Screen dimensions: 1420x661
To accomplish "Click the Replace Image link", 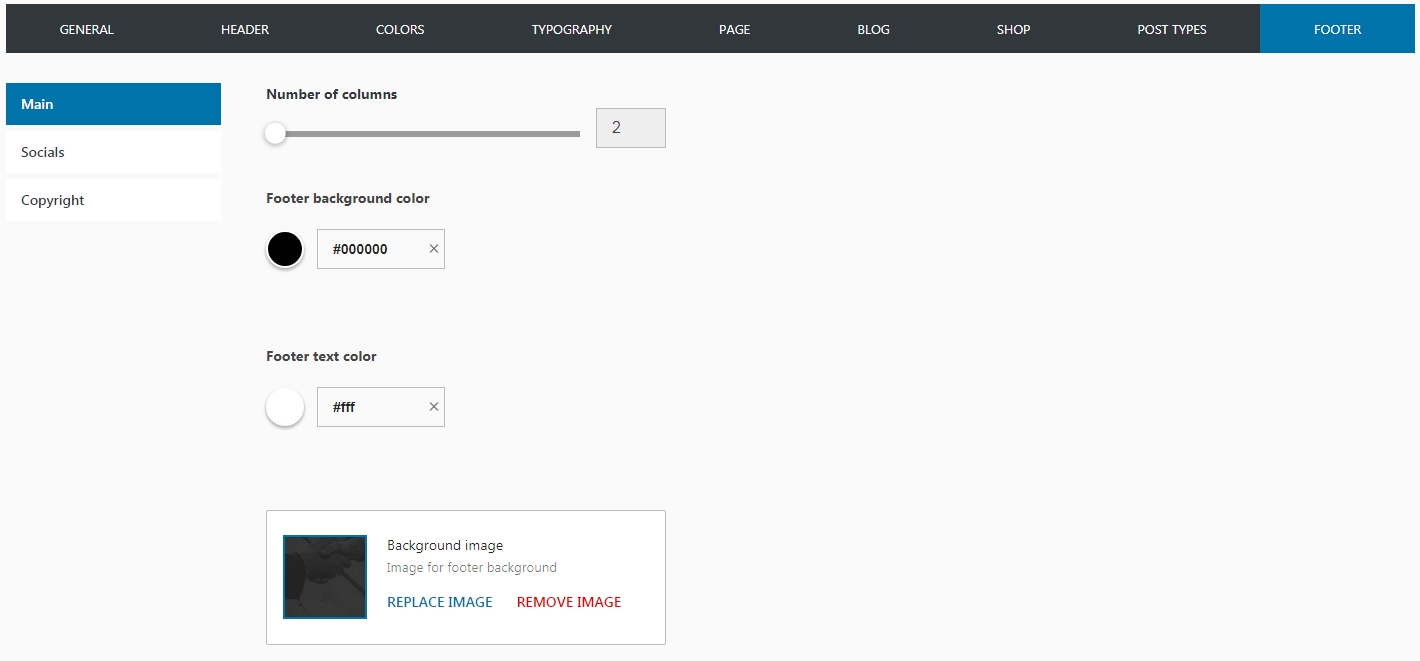I will [439, 602].
